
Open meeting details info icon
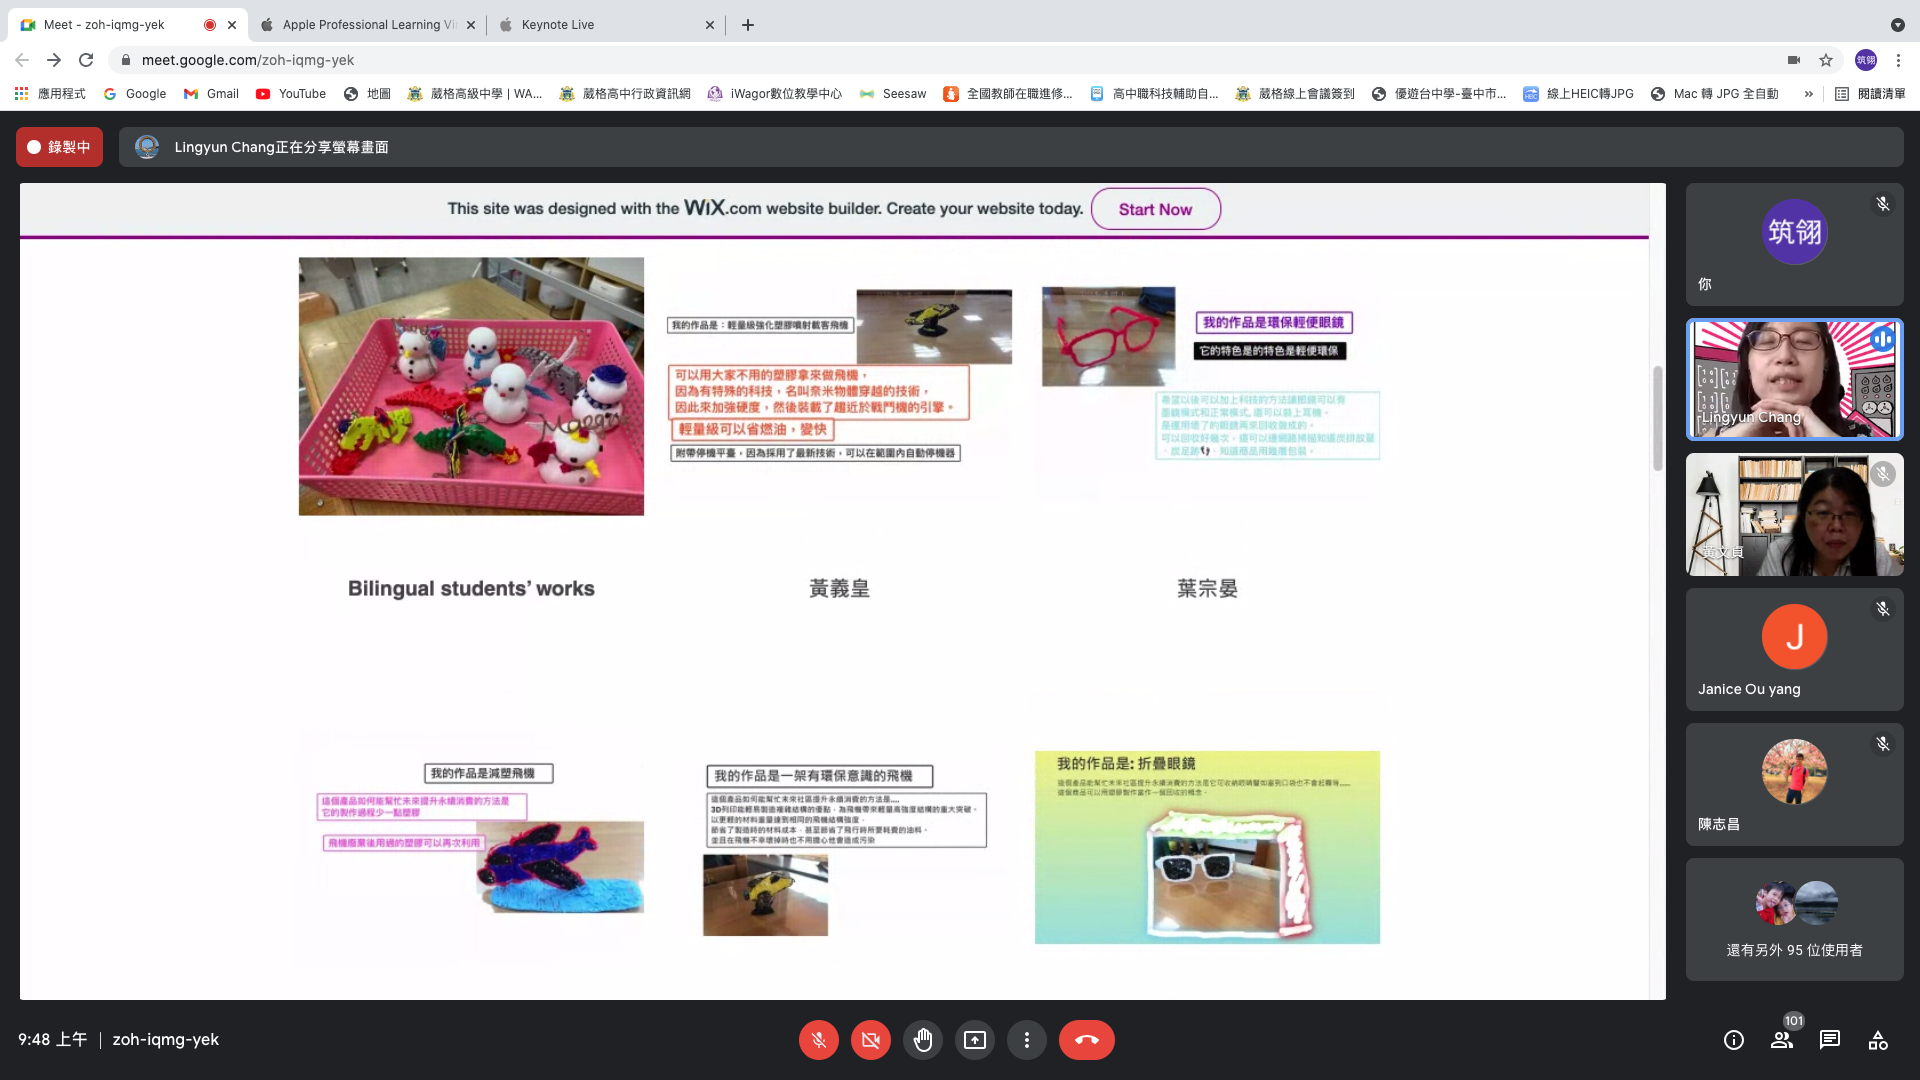[1733, 1040]
